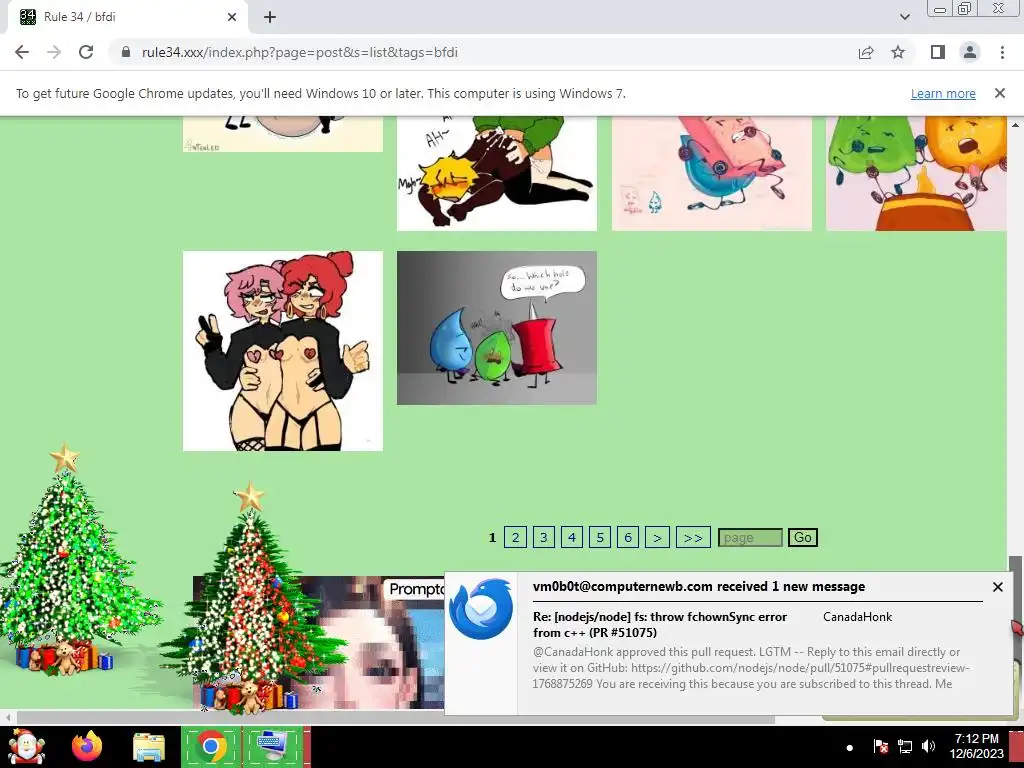Click the pull request message preview text
1024x768 pixels.
pos(751,667)
